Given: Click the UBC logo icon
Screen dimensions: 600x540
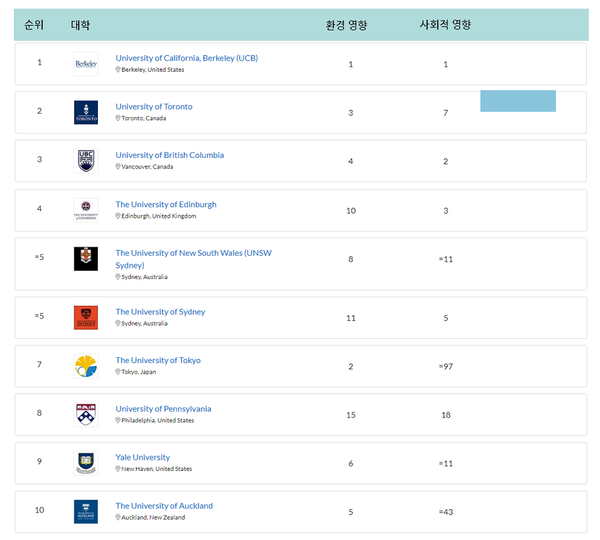Looking at the screenshot, I should click(86, 161).
